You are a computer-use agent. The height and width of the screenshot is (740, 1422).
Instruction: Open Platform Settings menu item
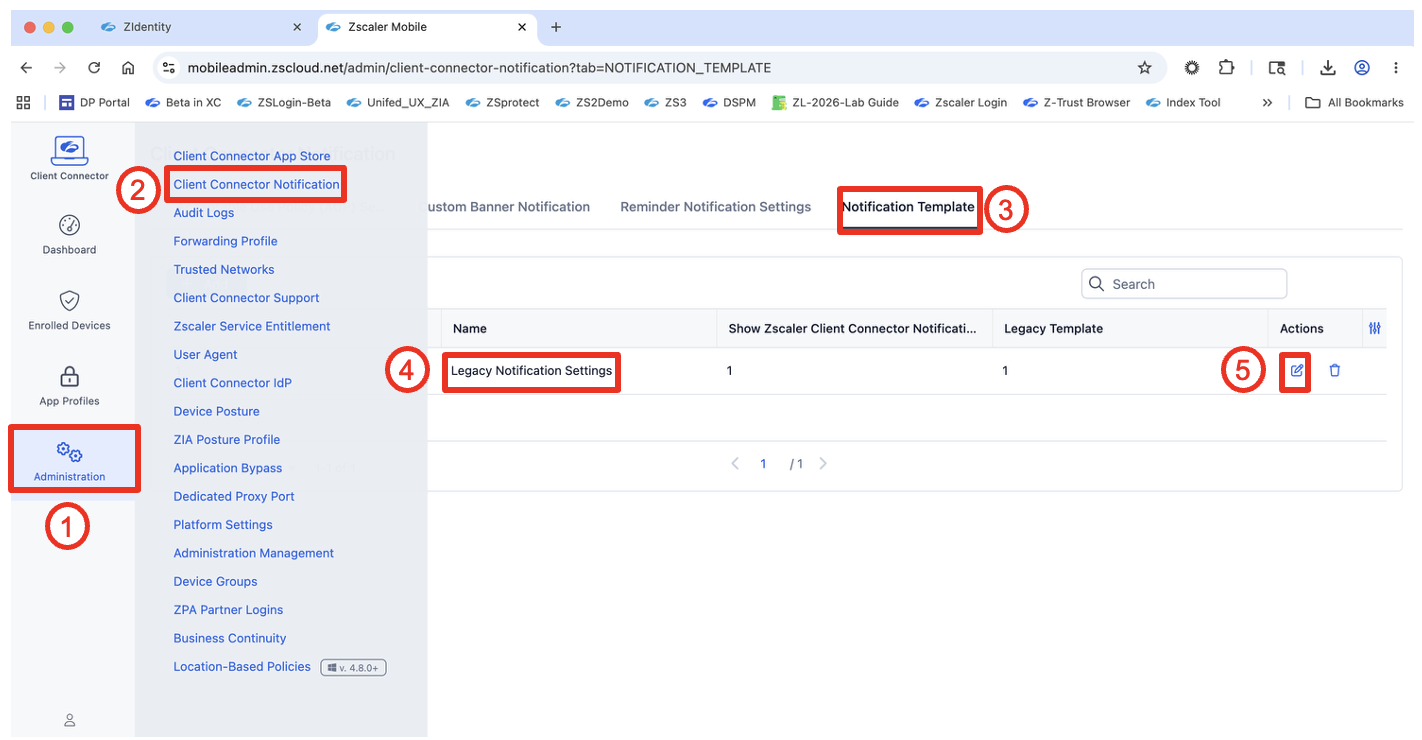pos(223,525)
